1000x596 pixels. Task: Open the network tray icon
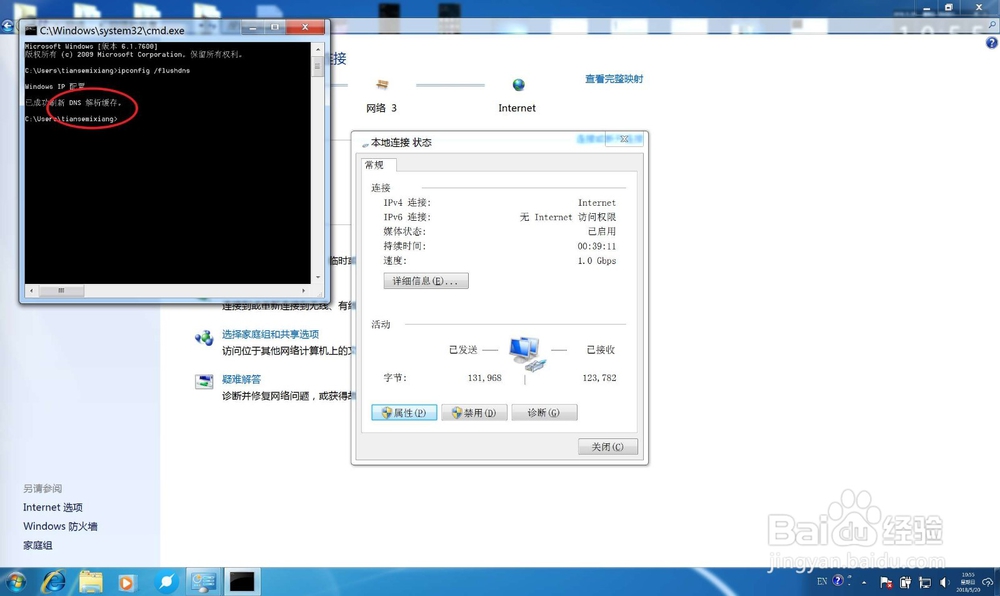(925, 582)
